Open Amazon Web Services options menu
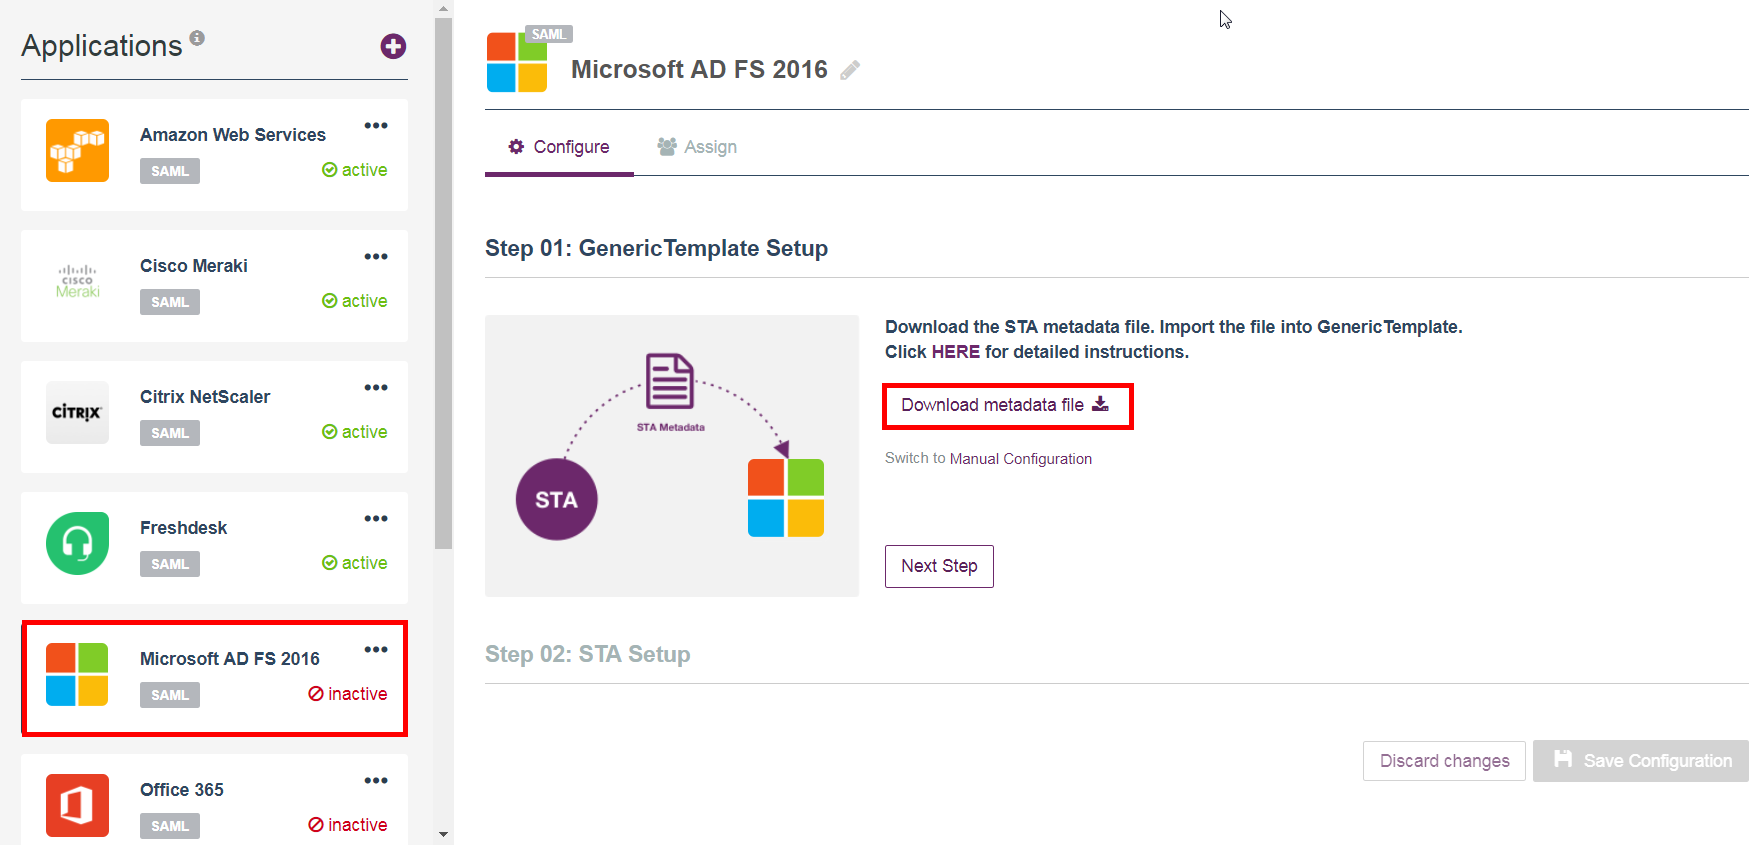The height and width of the screenshot is (845, 1762). coord(376,126)
